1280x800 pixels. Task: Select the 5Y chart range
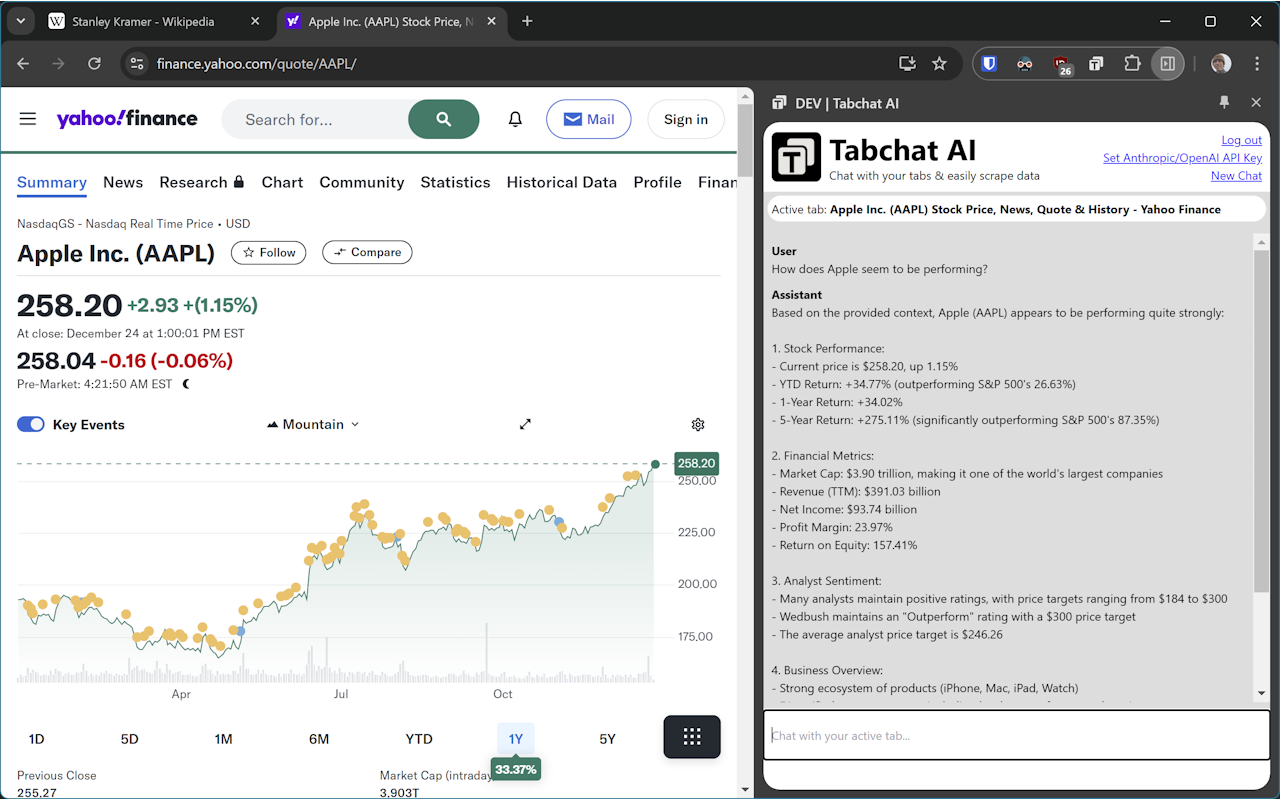(607, 739)
